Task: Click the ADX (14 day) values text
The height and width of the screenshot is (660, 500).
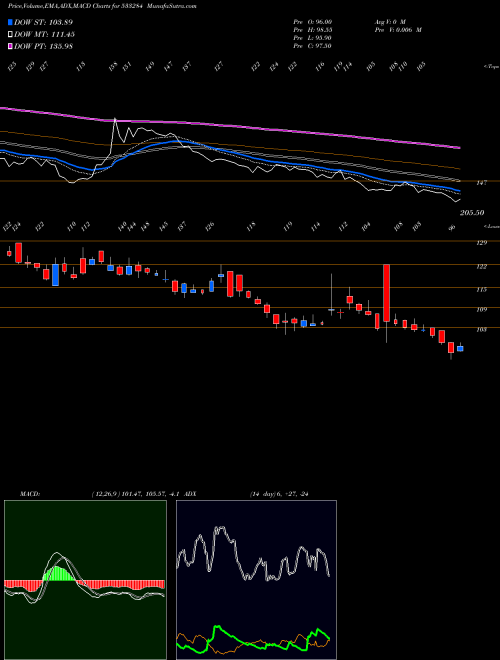Action: pos(279,494)
